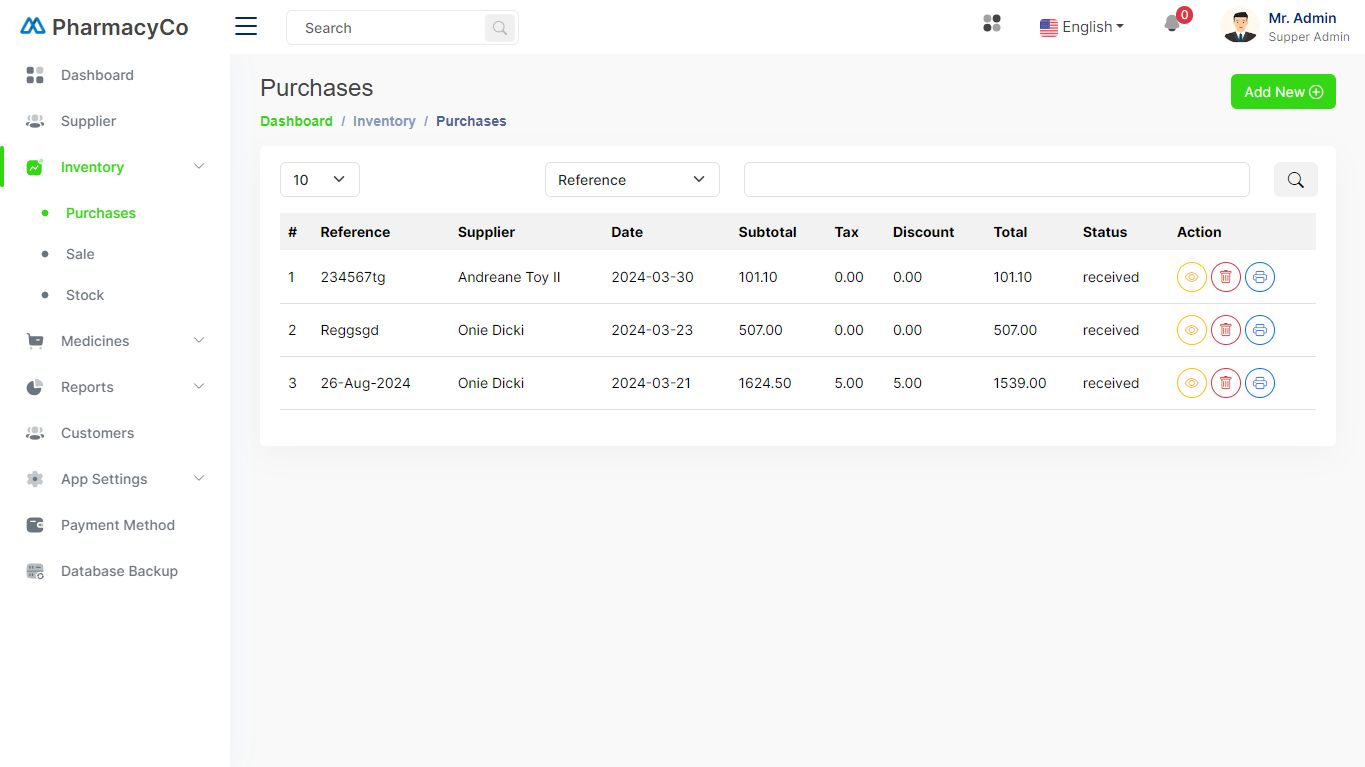This screenshot has width=1365, height=767.
Task: Open the Stock submenu item
Action: (x=85, y=295)
